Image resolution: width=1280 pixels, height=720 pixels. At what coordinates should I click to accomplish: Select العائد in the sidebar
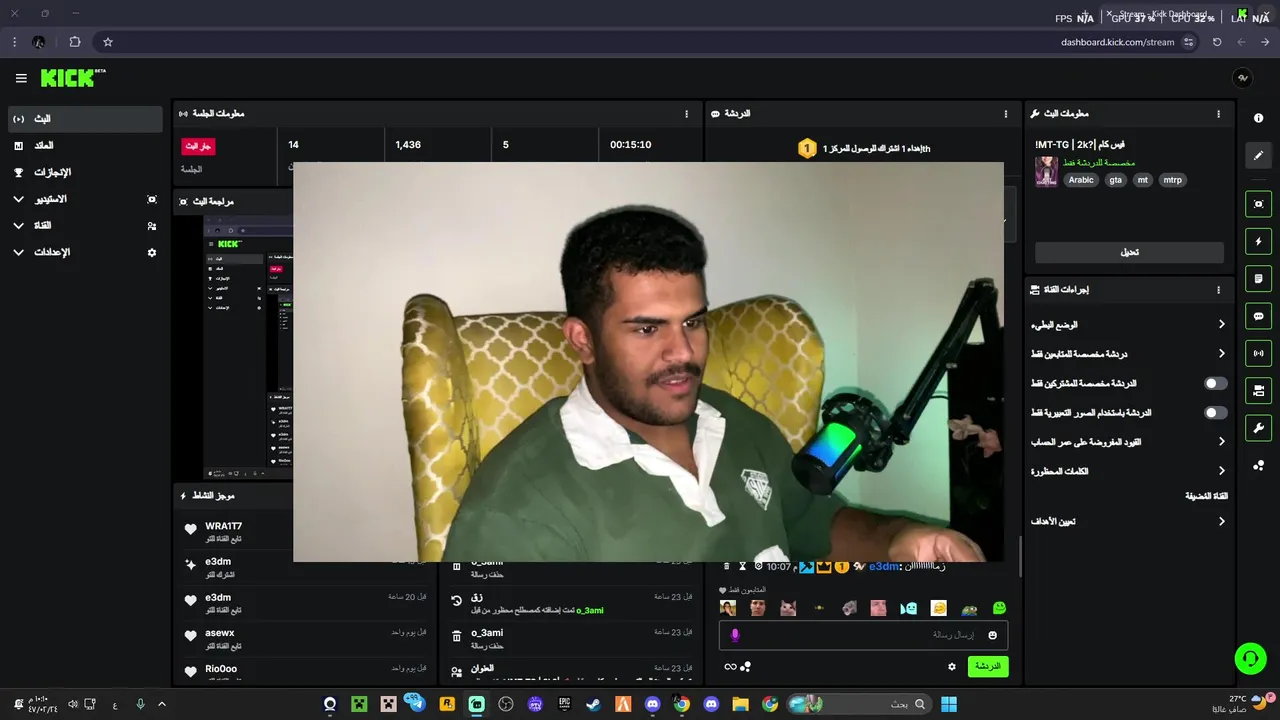[x=85, y=146]
